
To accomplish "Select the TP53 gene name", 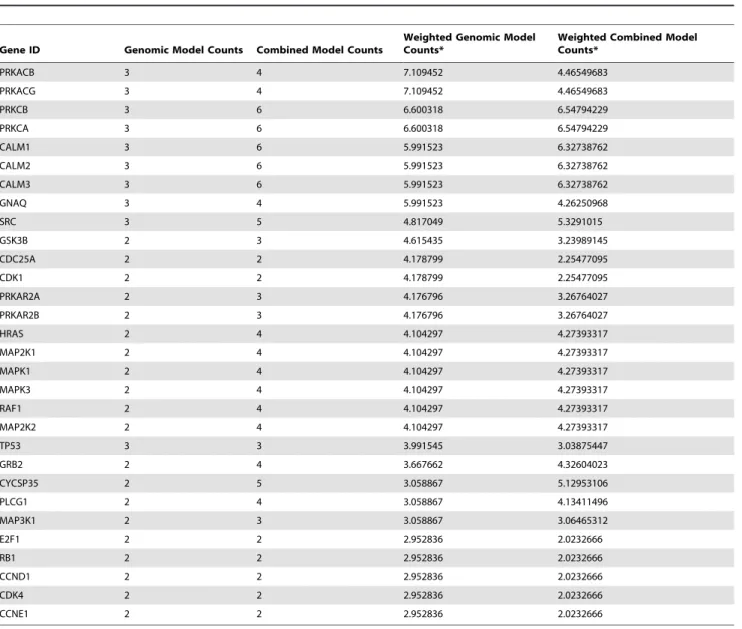I will point(10,446).
